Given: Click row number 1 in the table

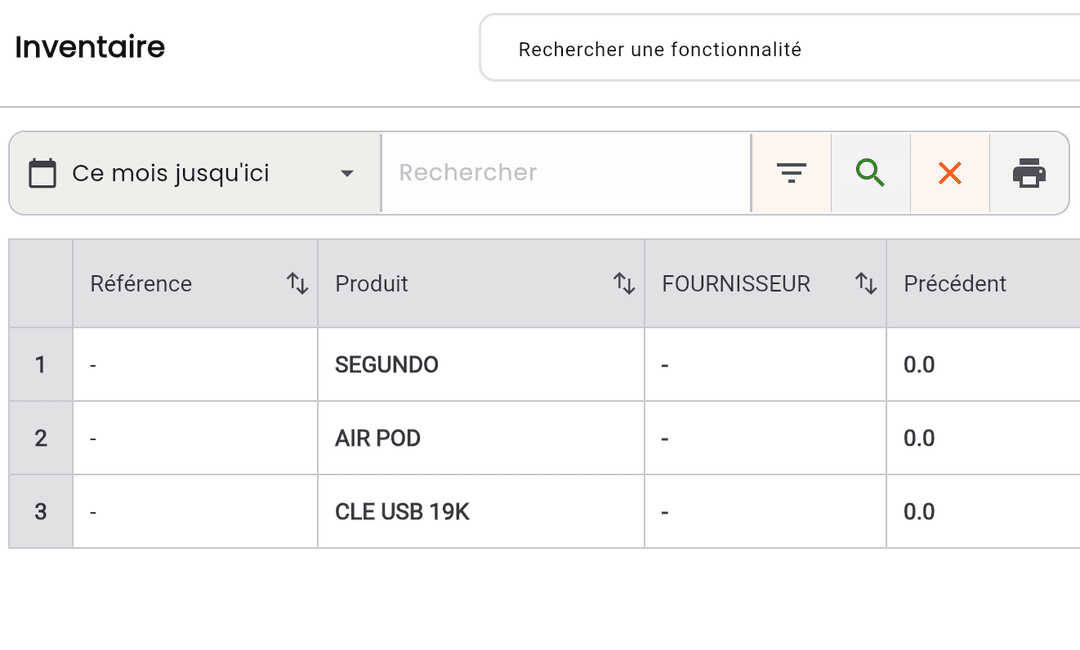Looking at the screenshot, I should (x=40, y=364).
